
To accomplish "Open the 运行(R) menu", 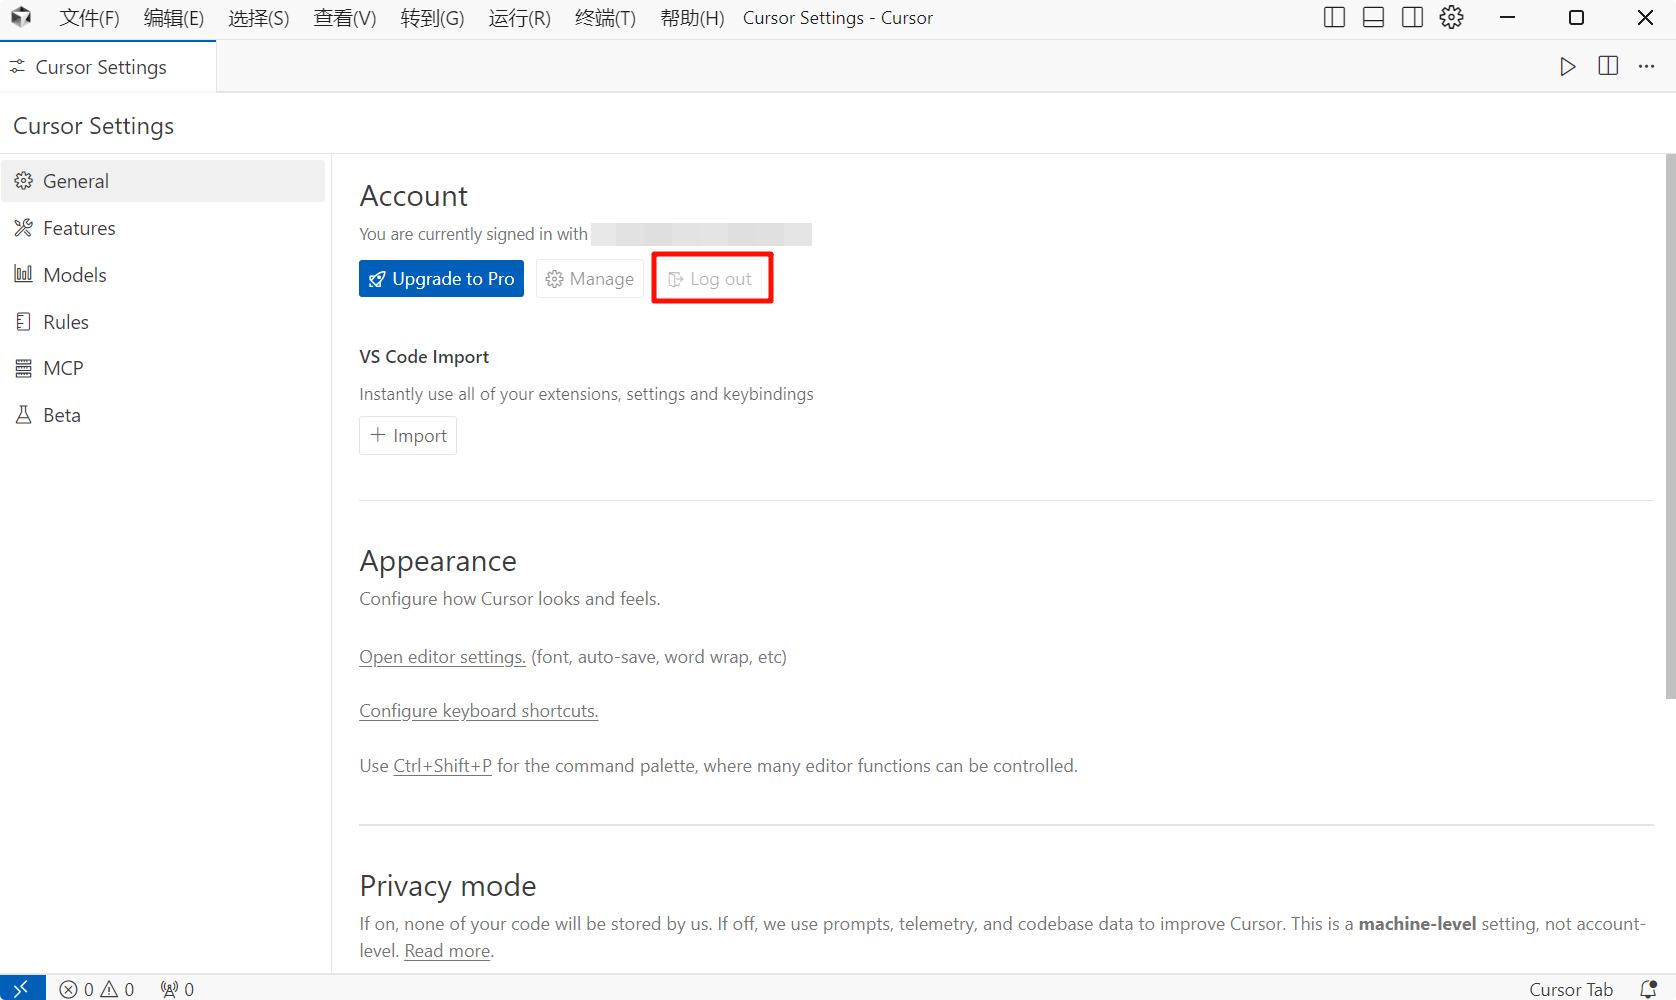I will click(x=519, y=18).
